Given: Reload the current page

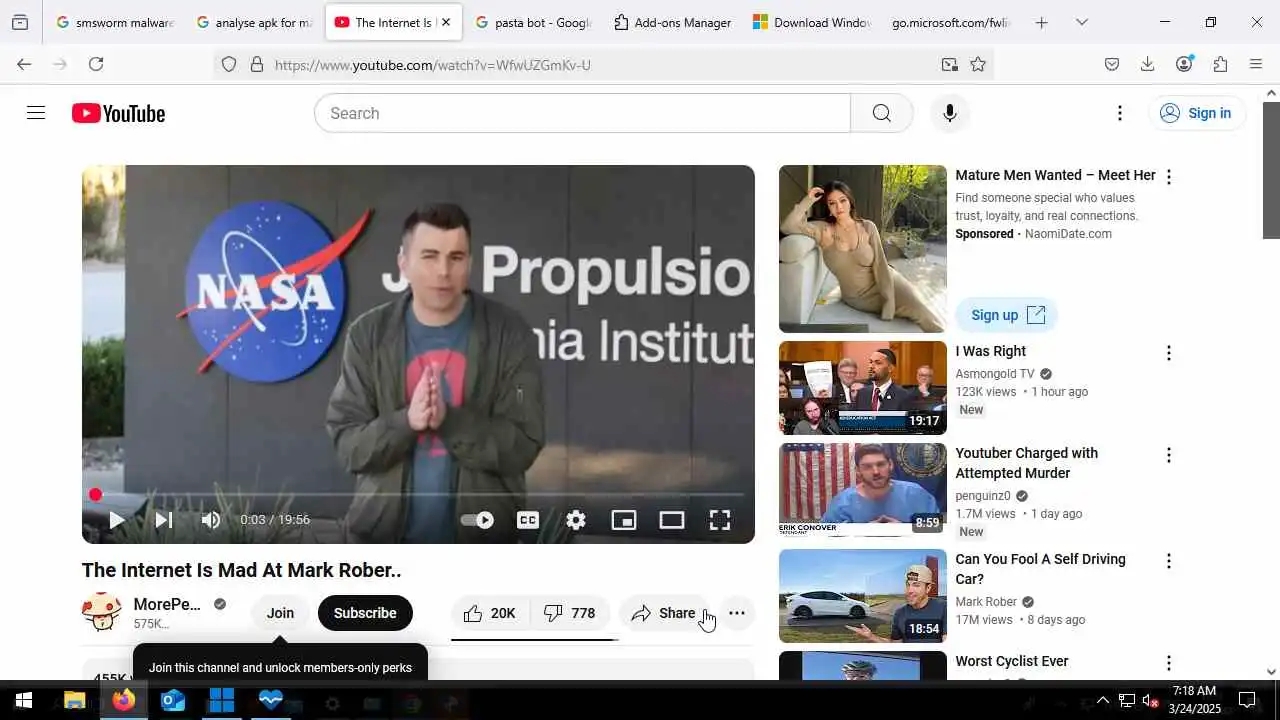Looking at the screenshot, I should pyautogui.click(x=96, y=64).
